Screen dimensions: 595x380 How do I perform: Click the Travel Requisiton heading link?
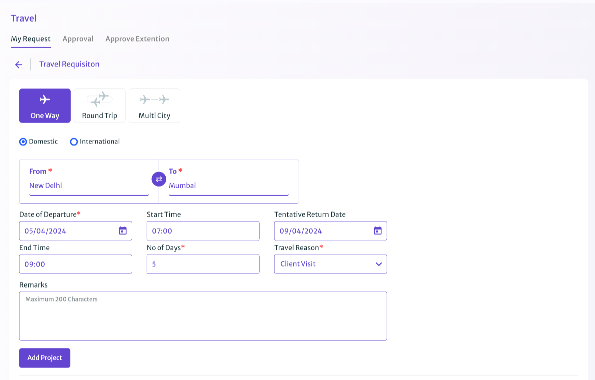click(69, 64)
